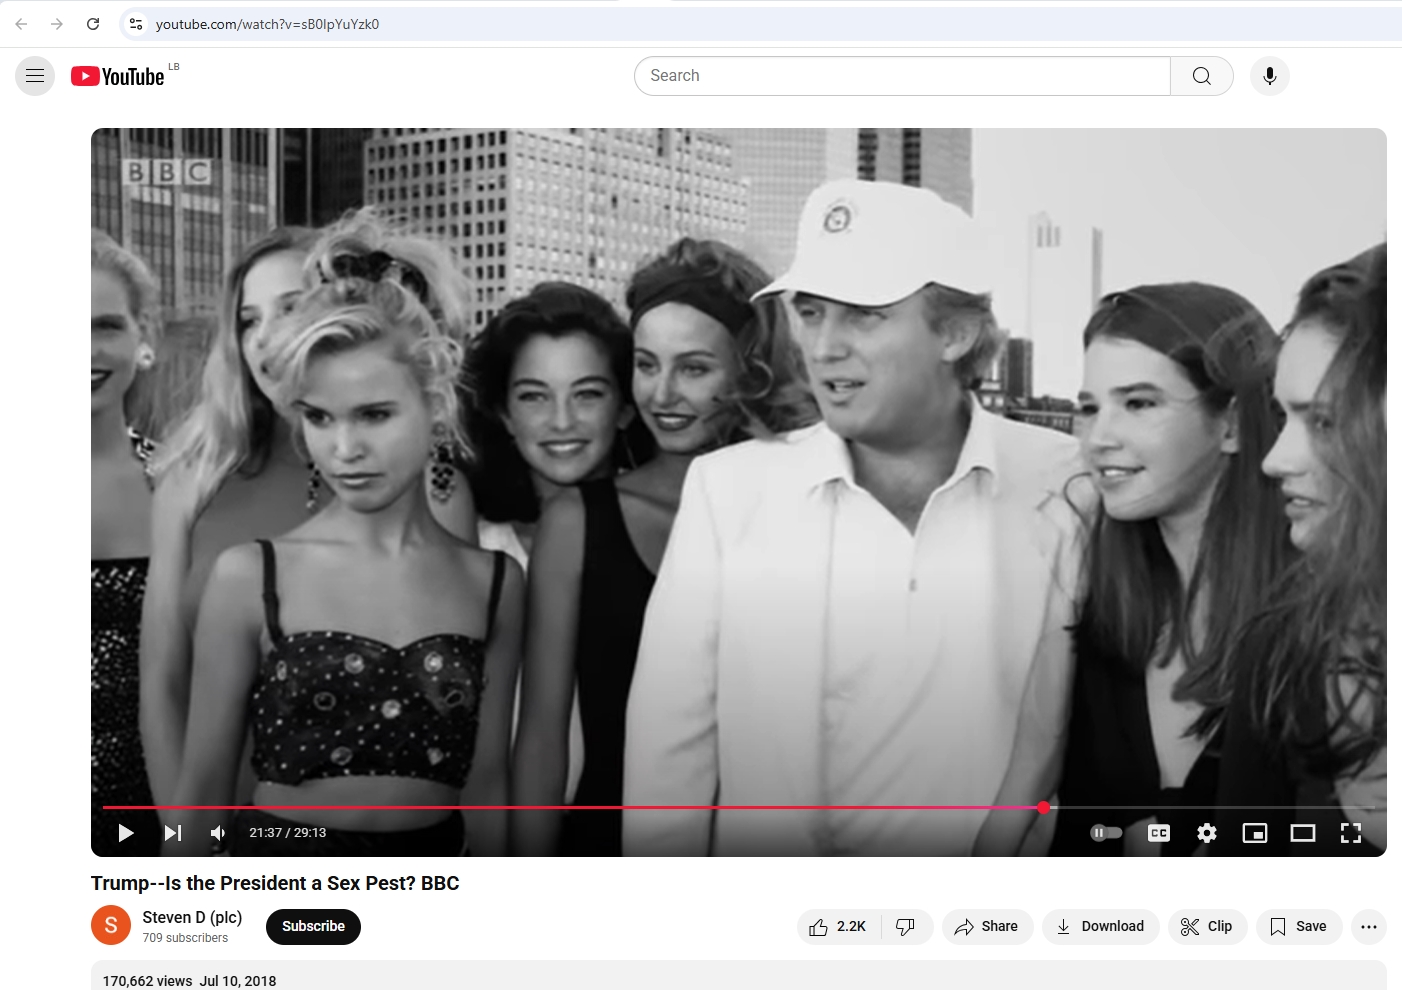Start voice search with microphone icon
The width and height of the screenshot is (1402, 990).
coord(1269,76)
